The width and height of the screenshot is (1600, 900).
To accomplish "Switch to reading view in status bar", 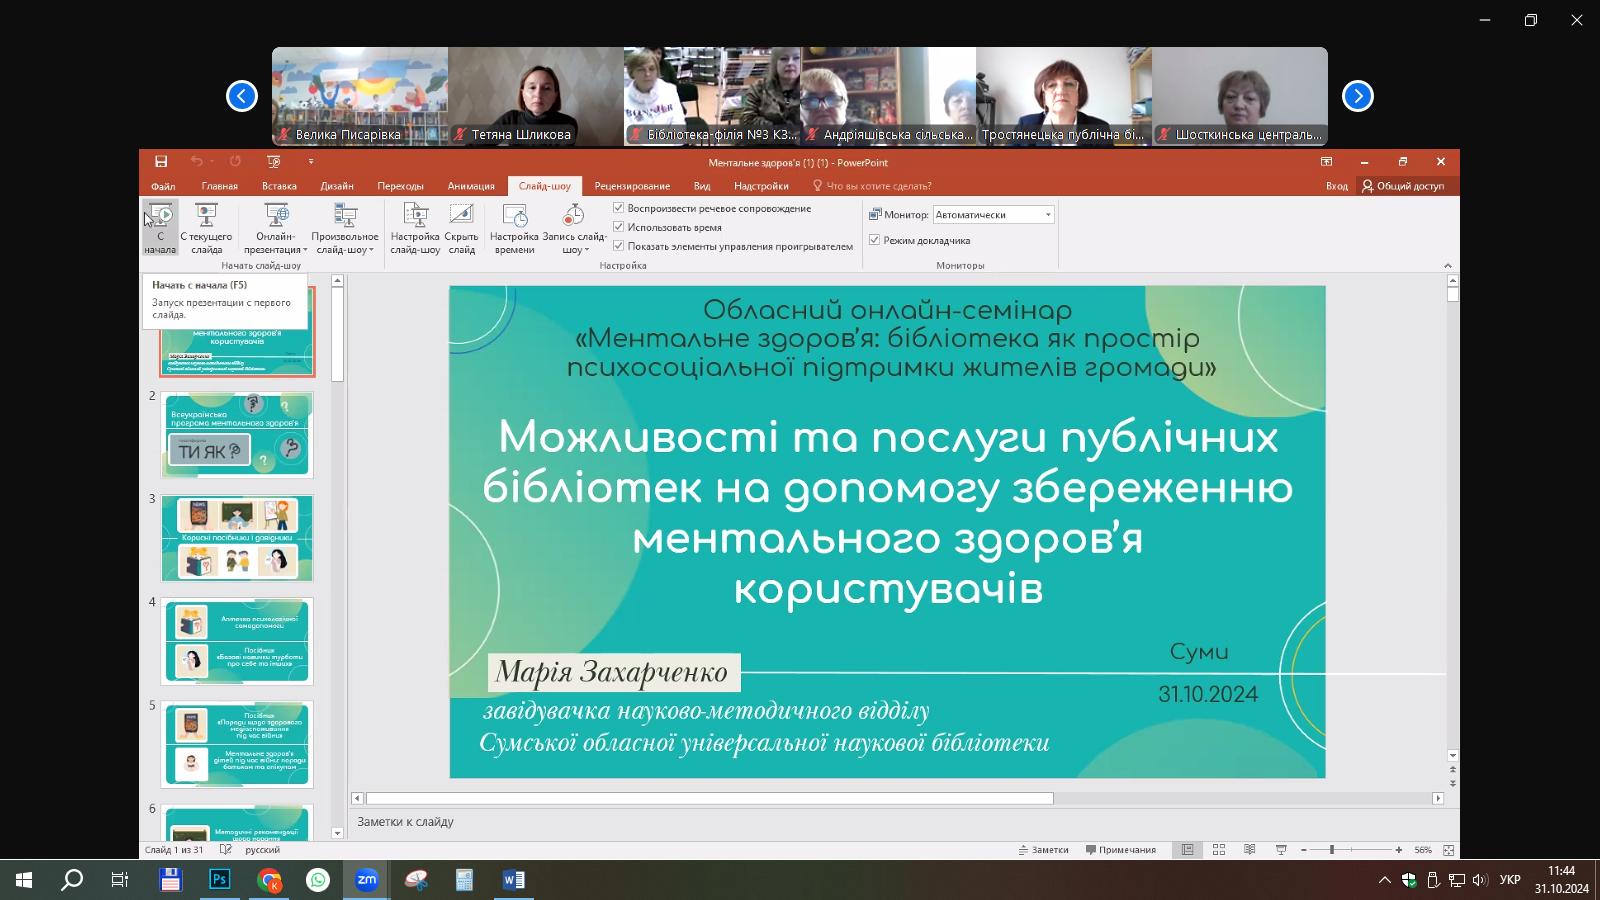I will (x=1250, y=850).
